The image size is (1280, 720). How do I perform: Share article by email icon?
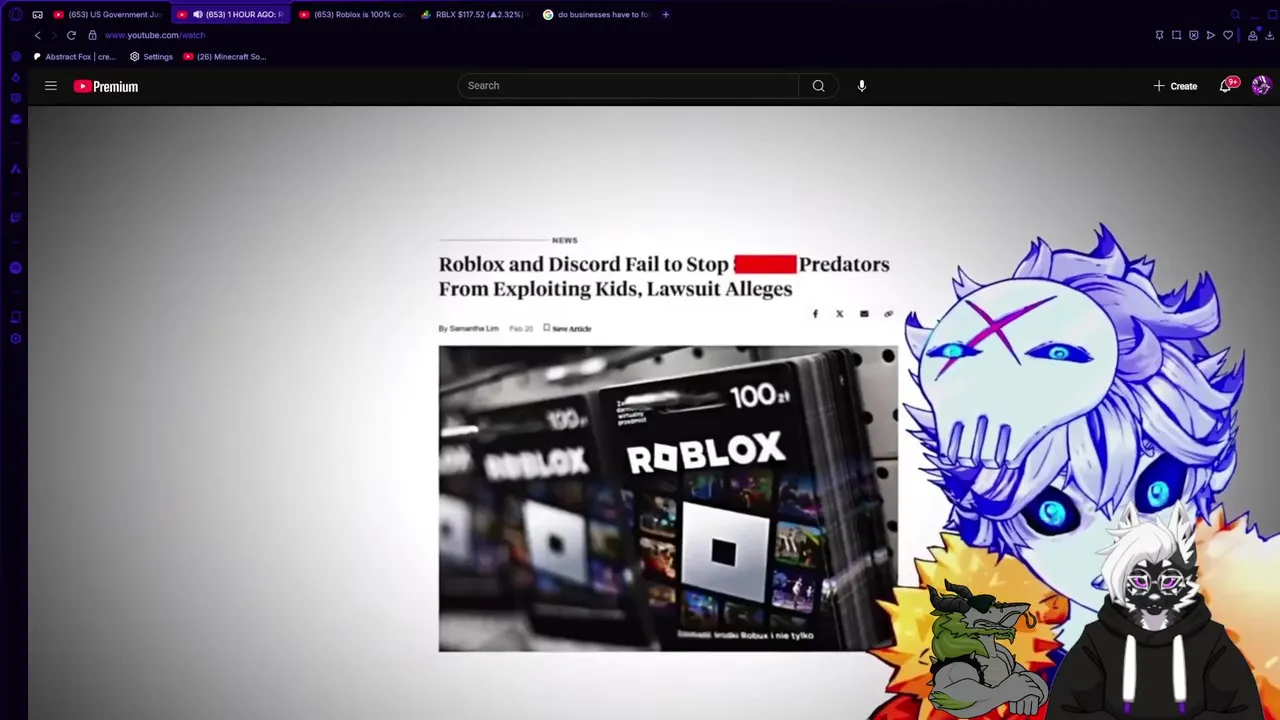(864, 314)
